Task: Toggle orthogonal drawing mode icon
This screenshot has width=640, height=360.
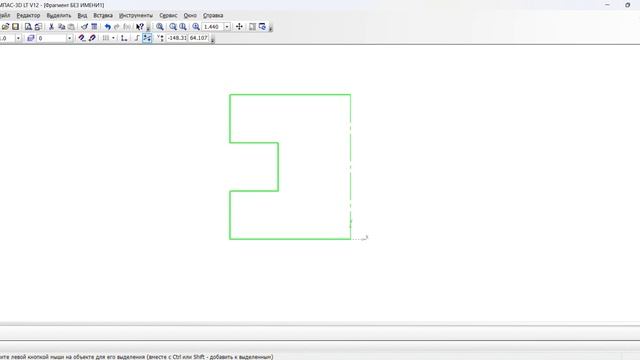Action: (137, 38)
